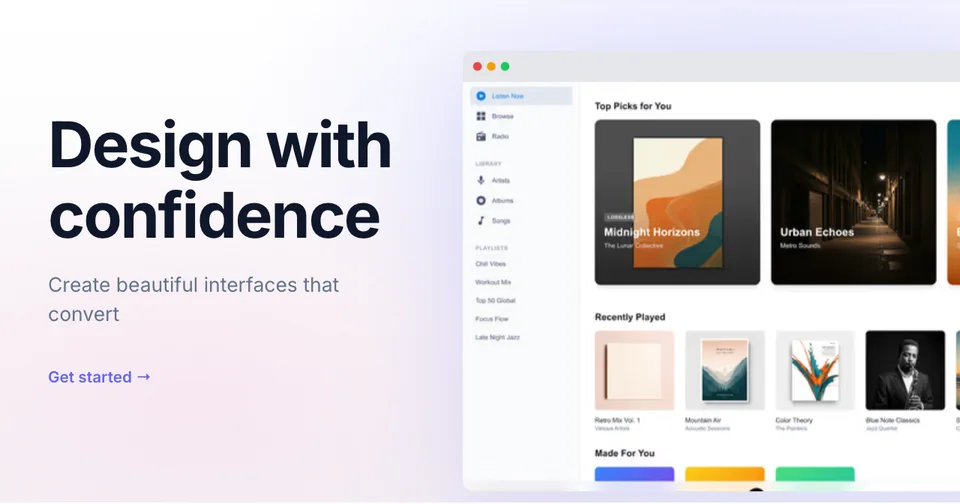The width and height of the screenshot is (960, 504).
Task: Select the Late Night Jazz playlist
Action: [497, 337]
